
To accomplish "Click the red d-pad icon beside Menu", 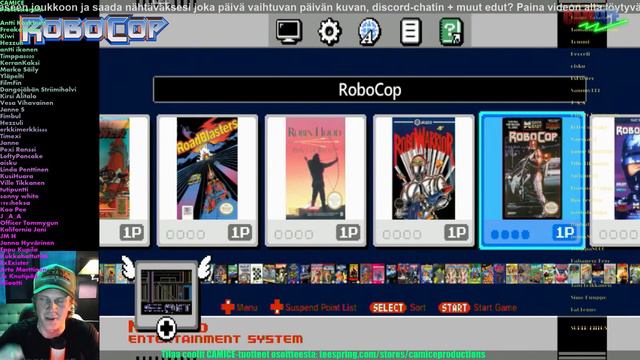I will (x=227, y=307).
